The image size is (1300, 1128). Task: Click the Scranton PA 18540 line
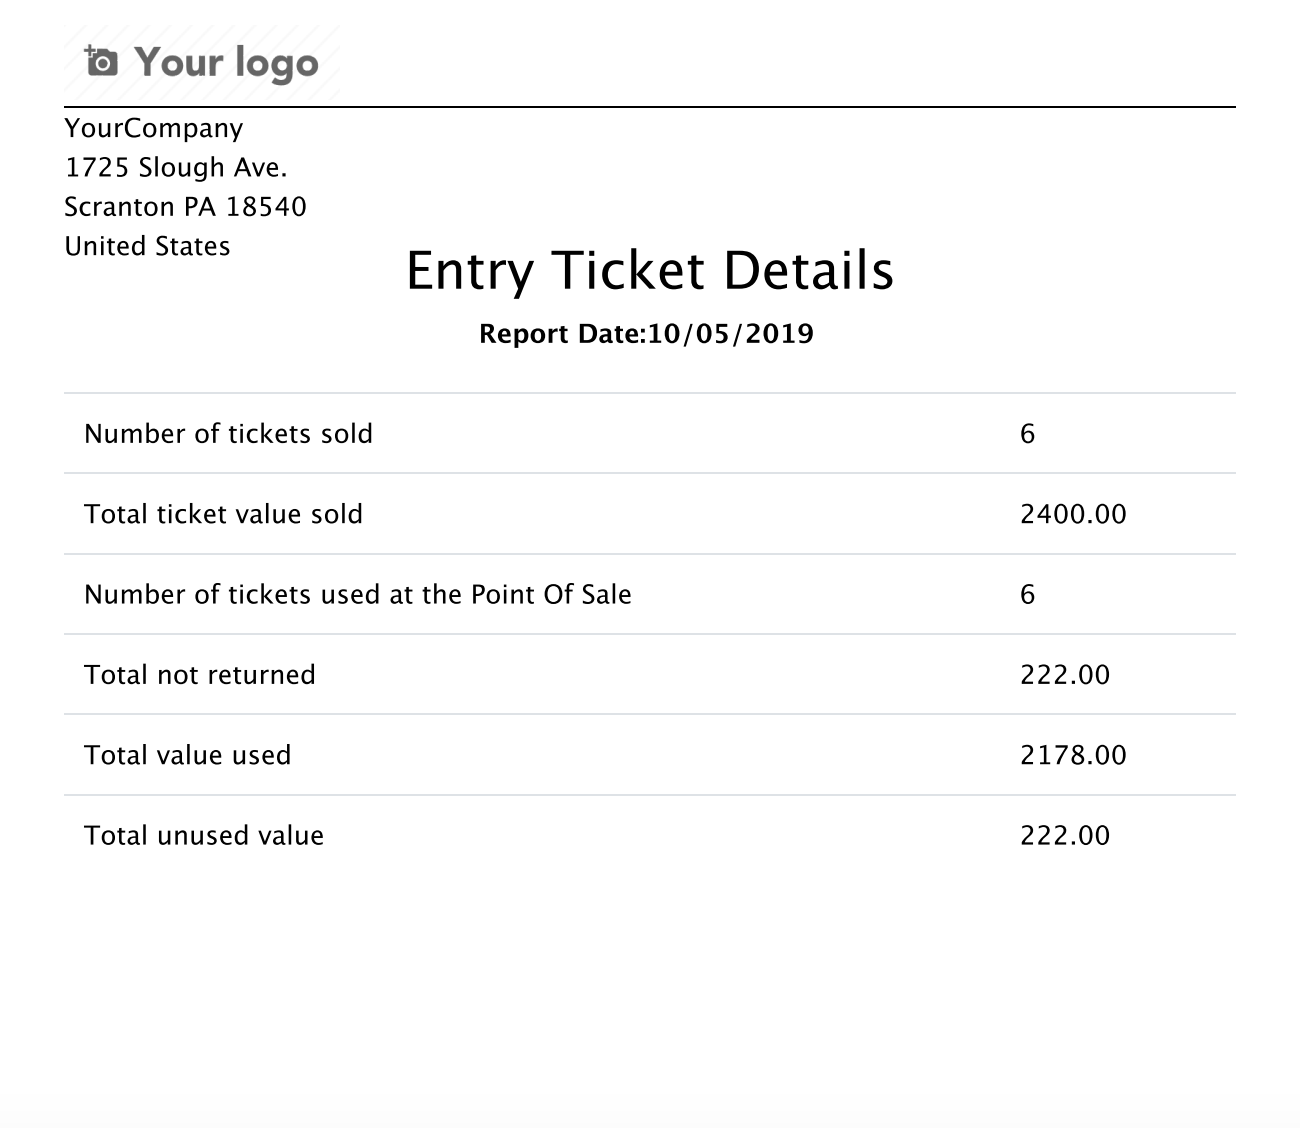pos(185,207)
